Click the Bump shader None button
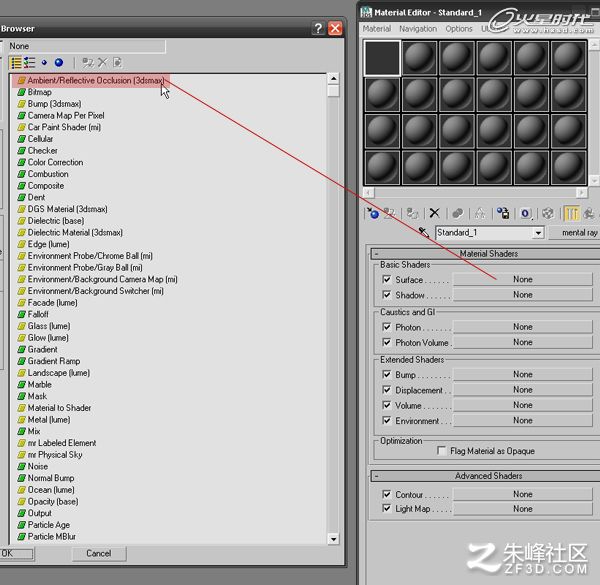The width and height of the screenshot is (600, 585). pos(523,374)
